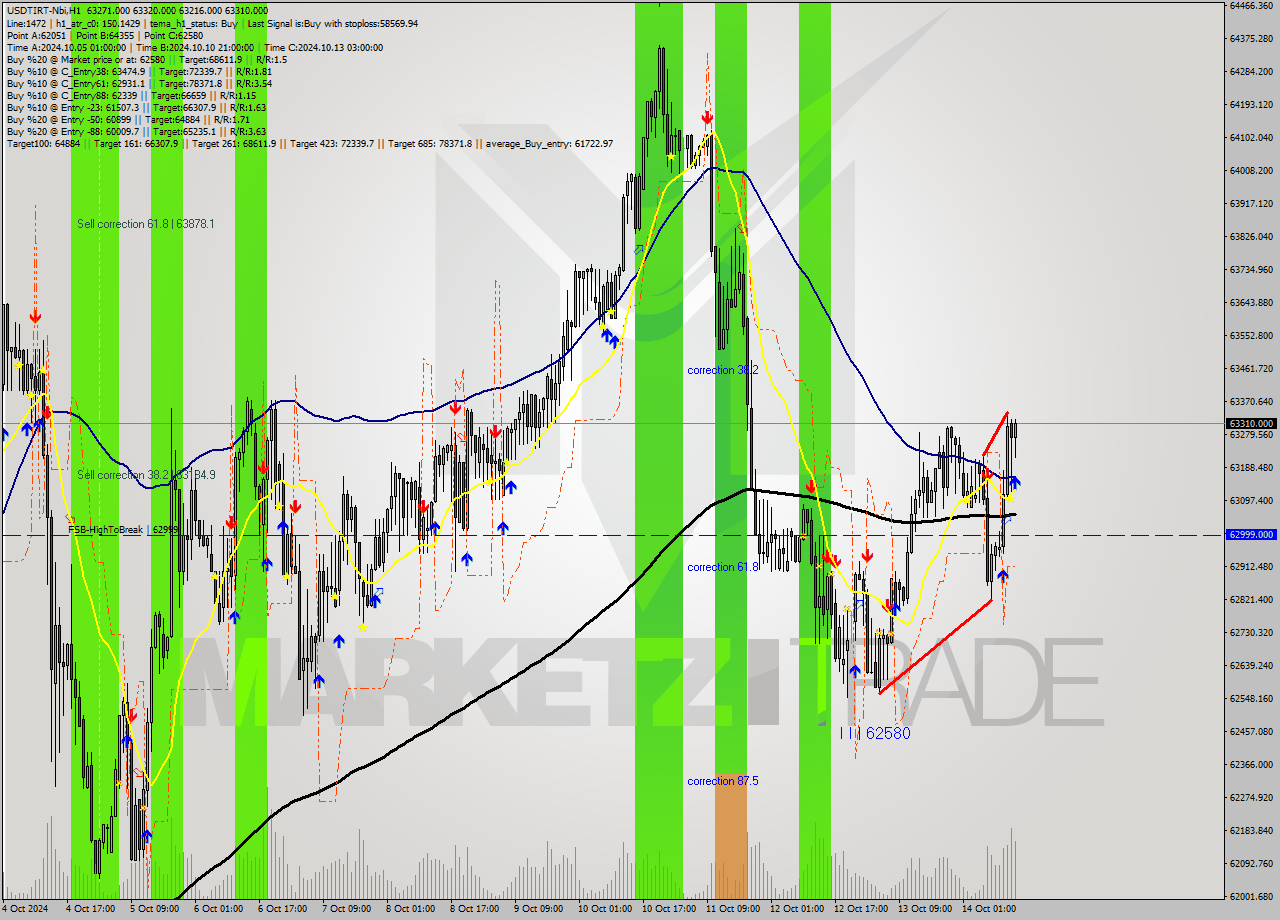Viewport: 1280px width, 920px height.
Task: Click the 'Buy %20 @ Market price or at: 62580' line
Action: point(147,59)
